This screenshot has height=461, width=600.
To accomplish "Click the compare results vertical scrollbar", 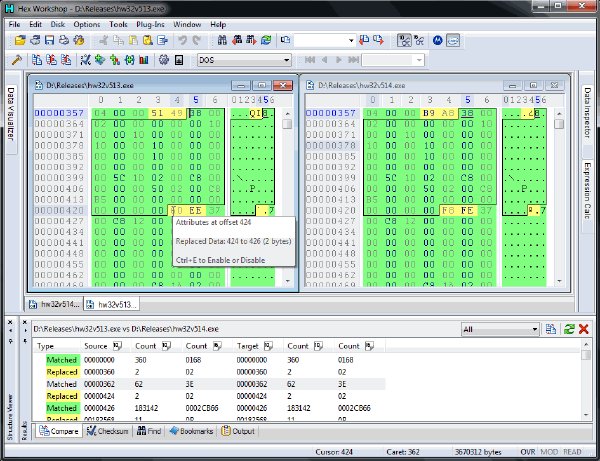I will (586, 380).
